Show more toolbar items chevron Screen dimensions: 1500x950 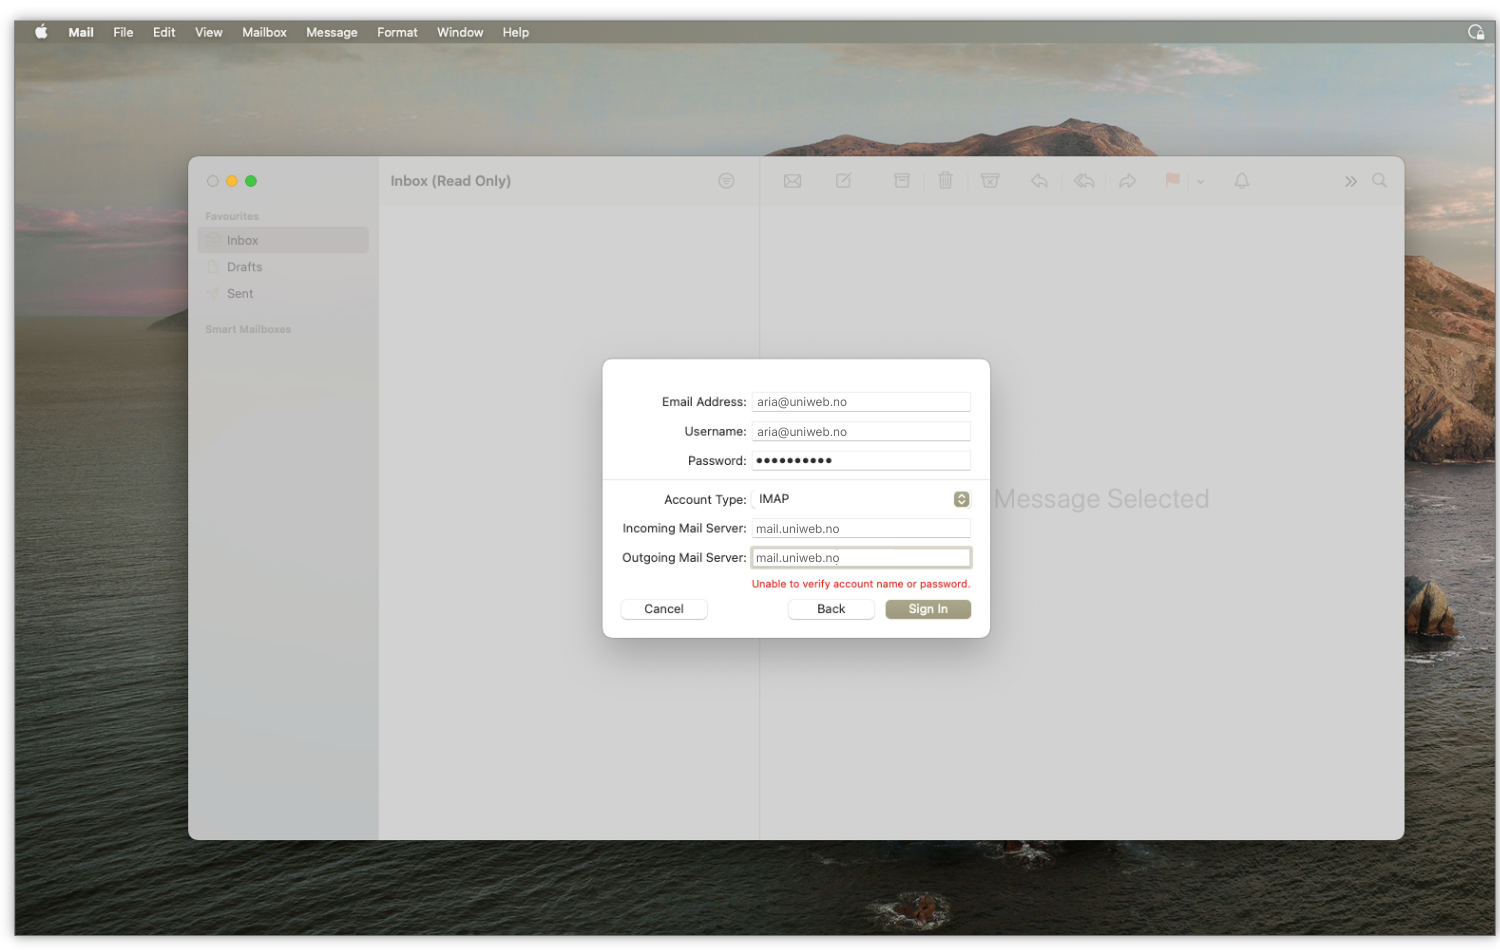(x=1351, y=182)
